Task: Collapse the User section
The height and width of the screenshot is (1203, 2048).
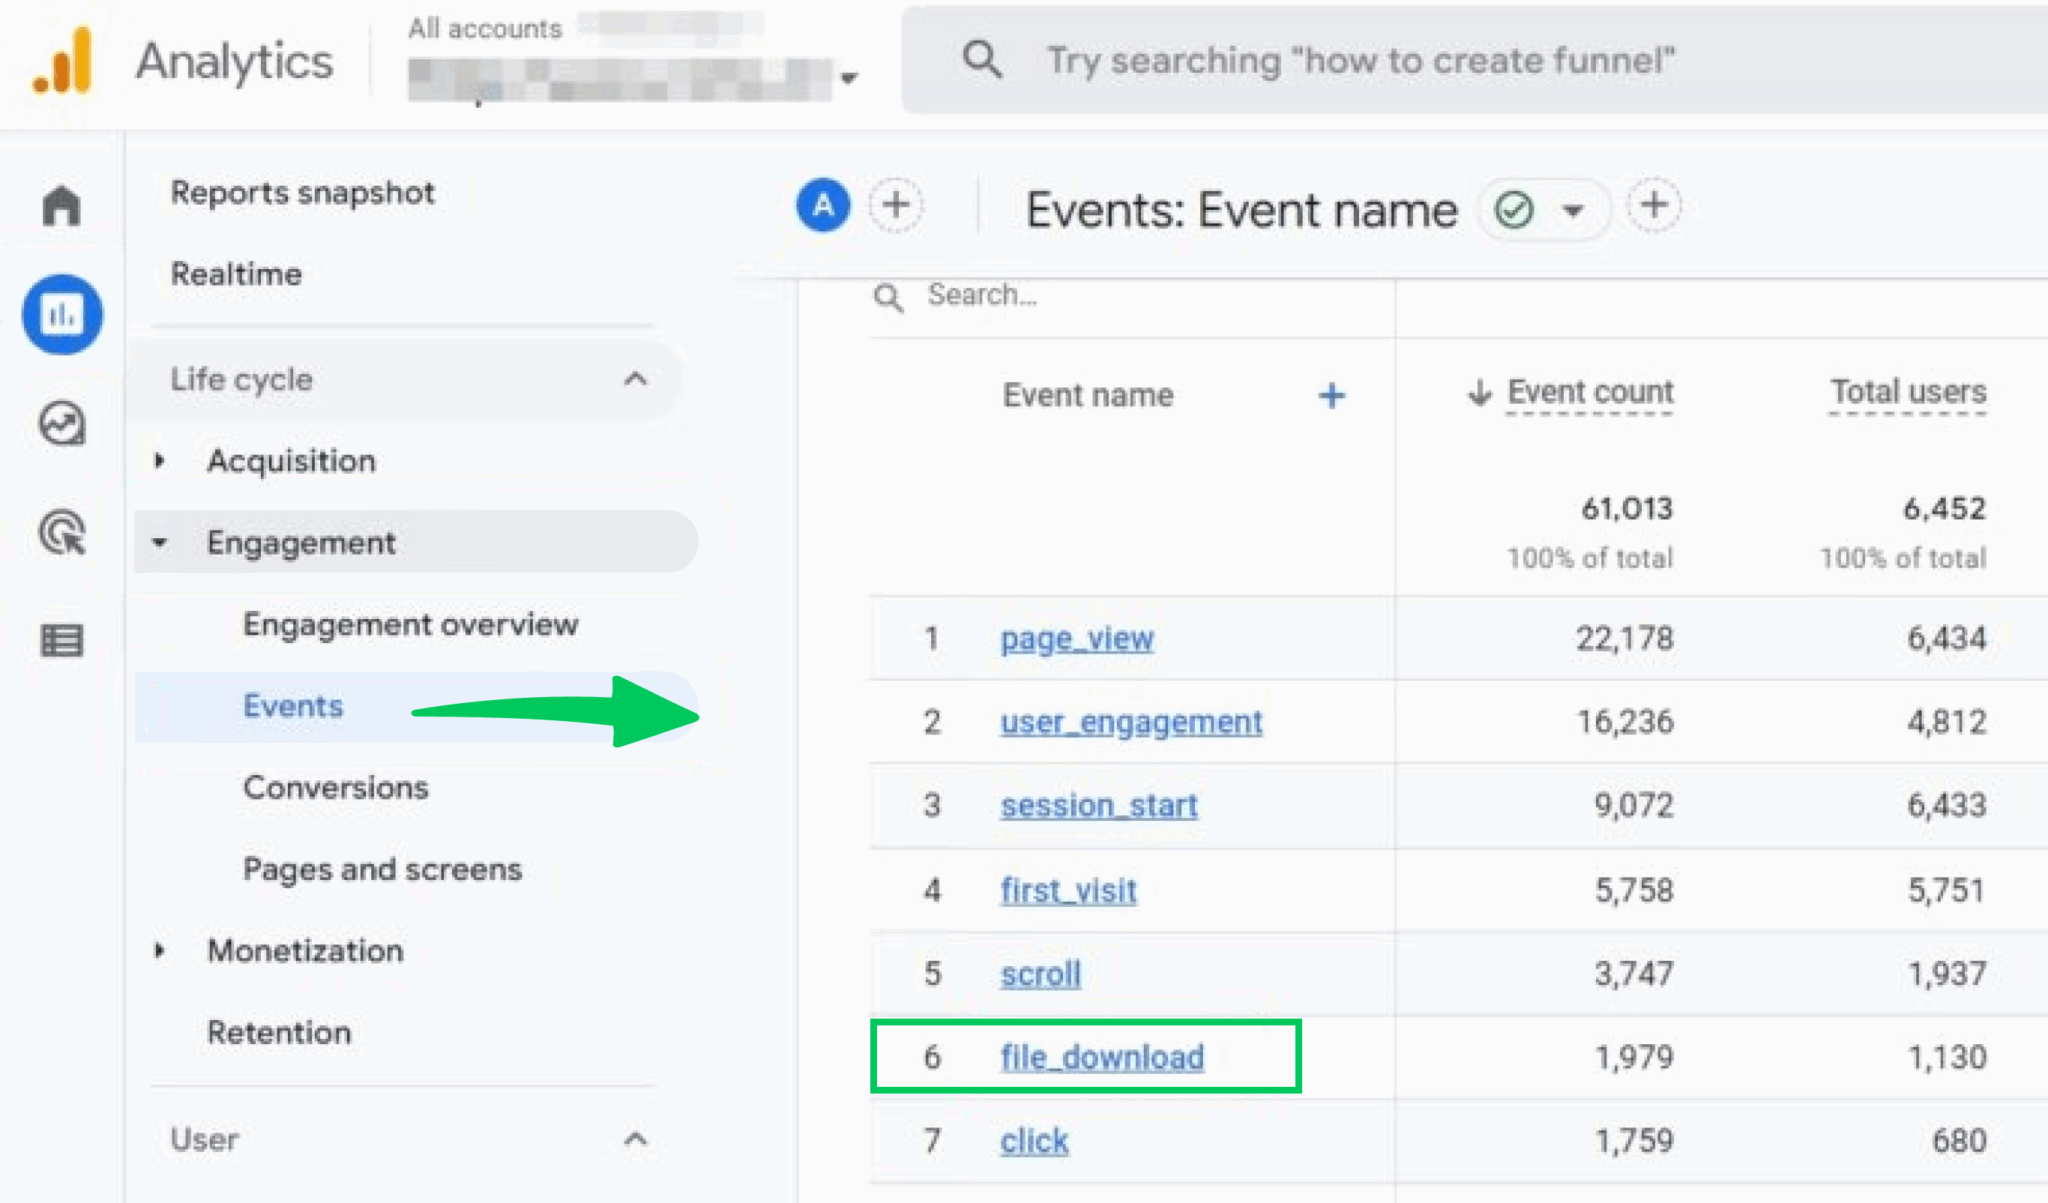Action: click(637, 1139)
